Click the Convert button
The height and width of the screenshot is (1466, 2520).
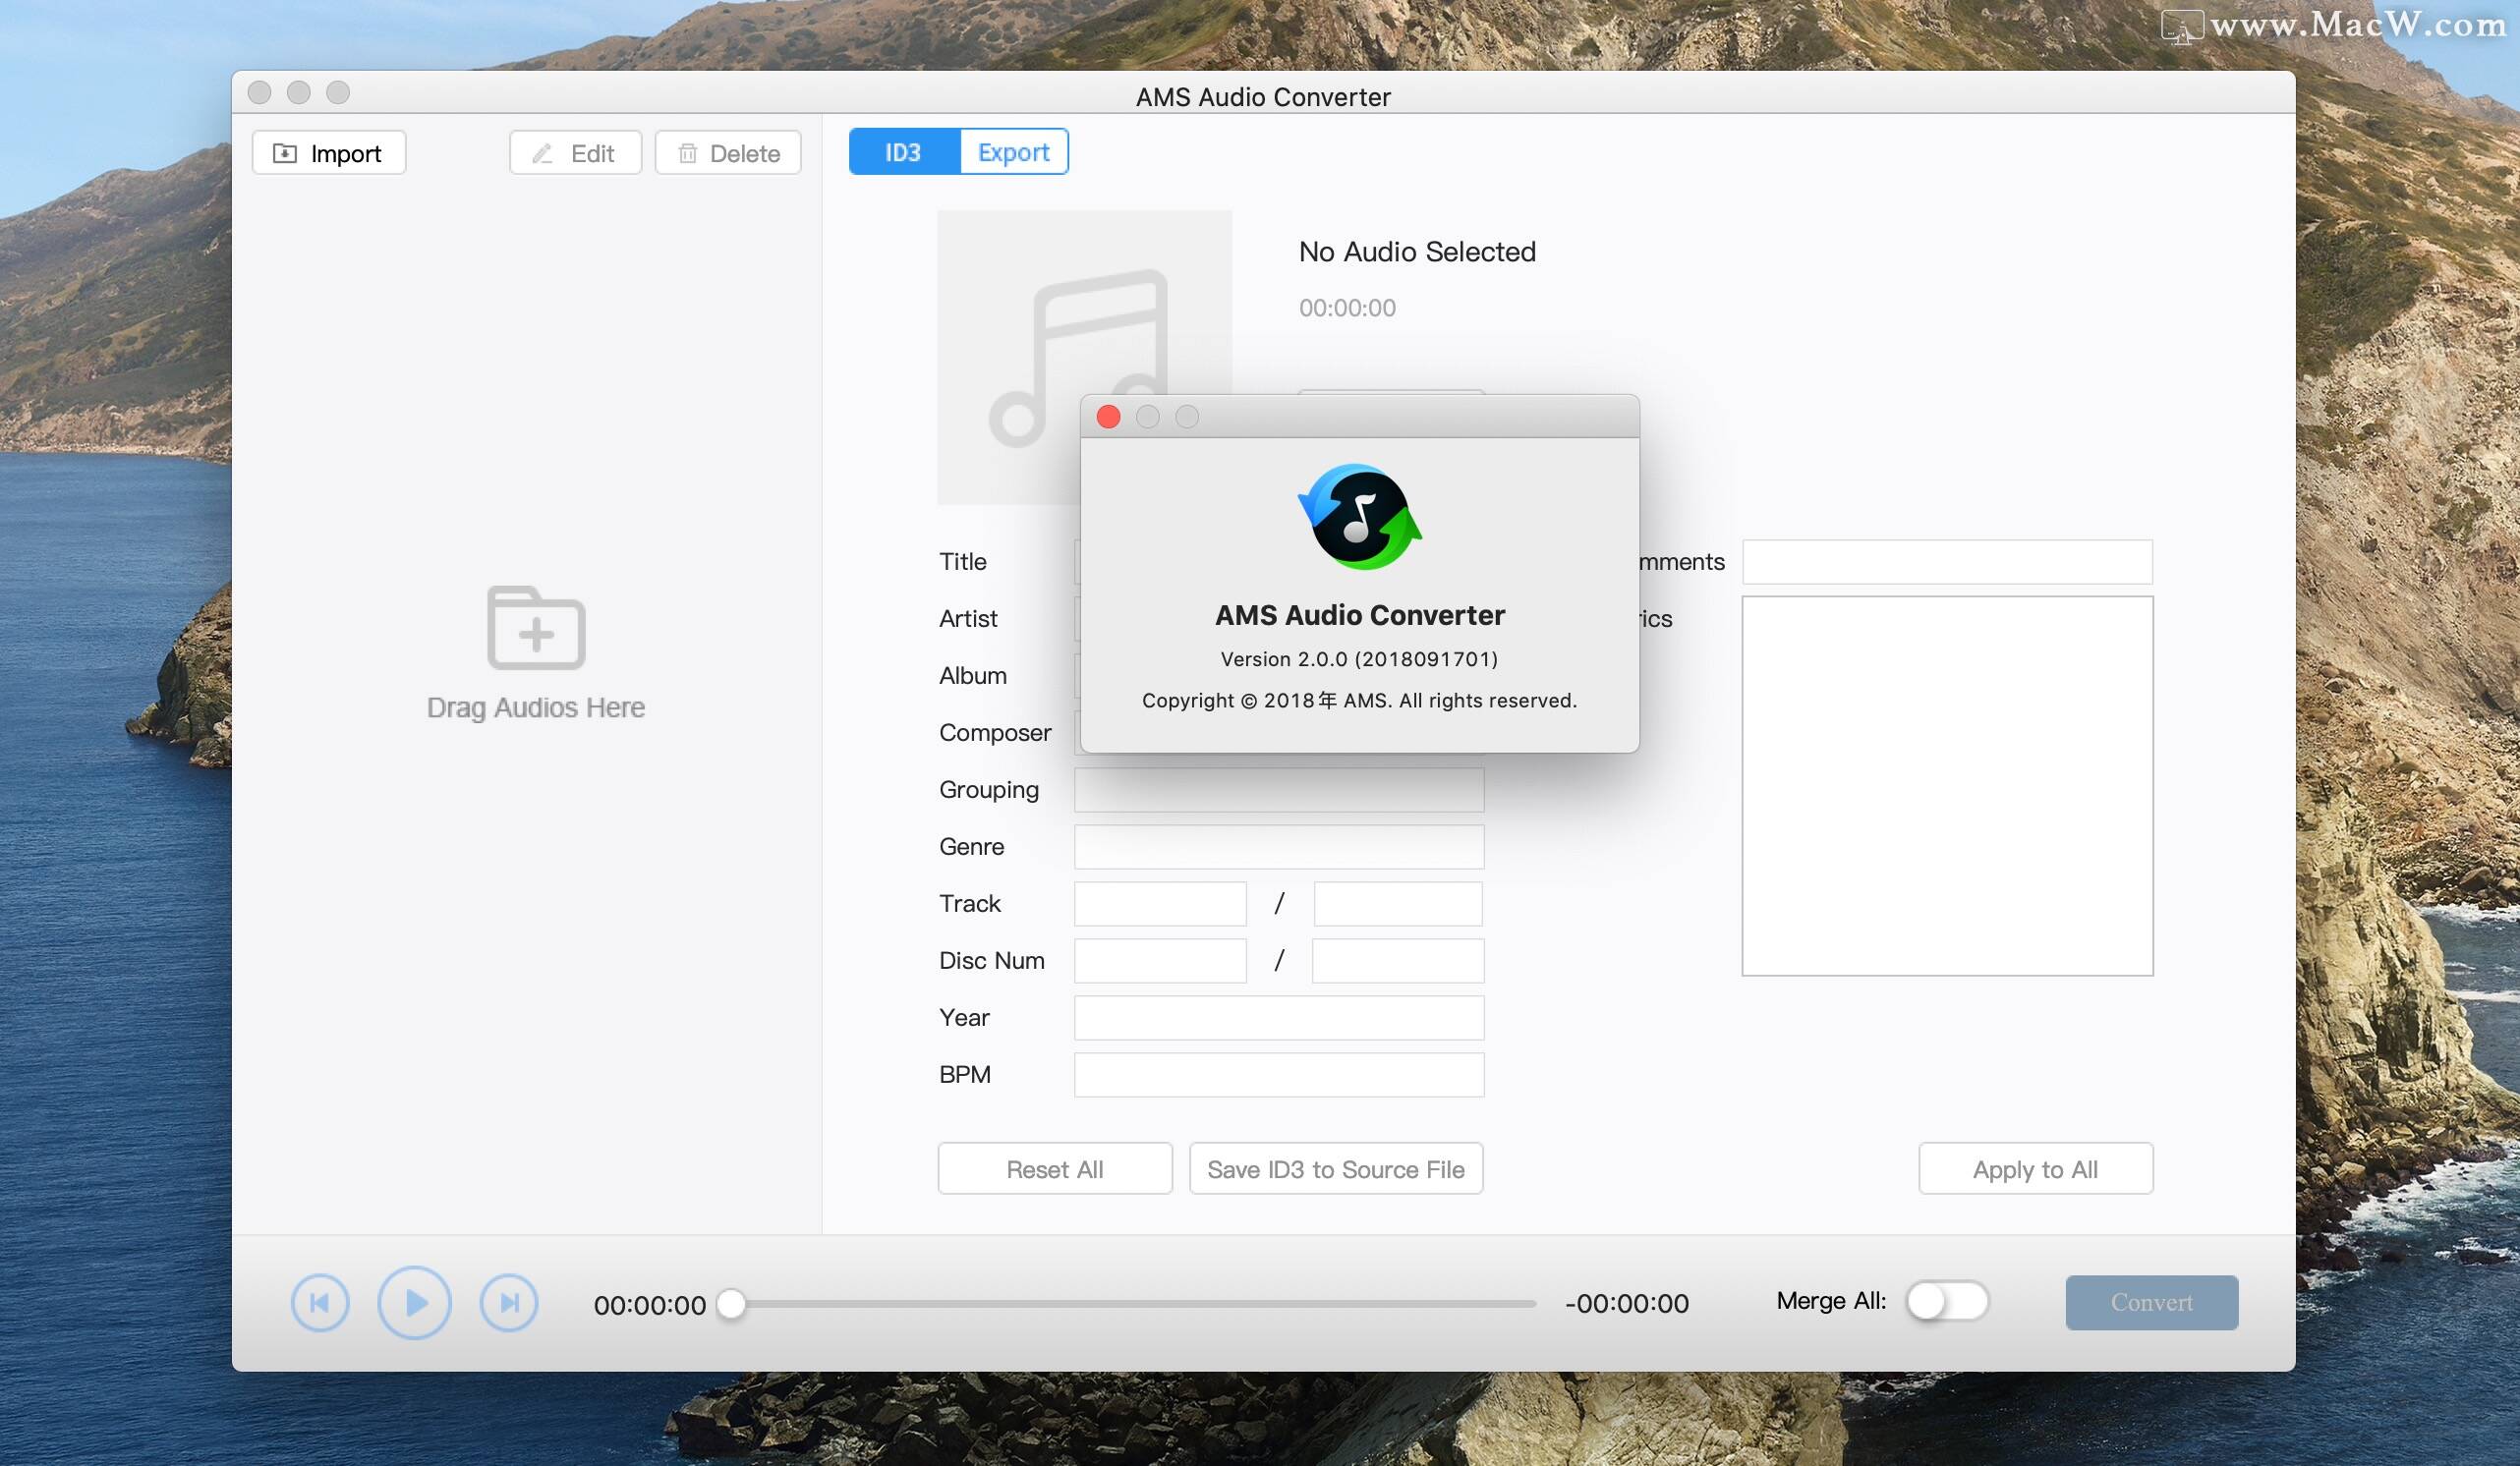coord(2151,1302)
